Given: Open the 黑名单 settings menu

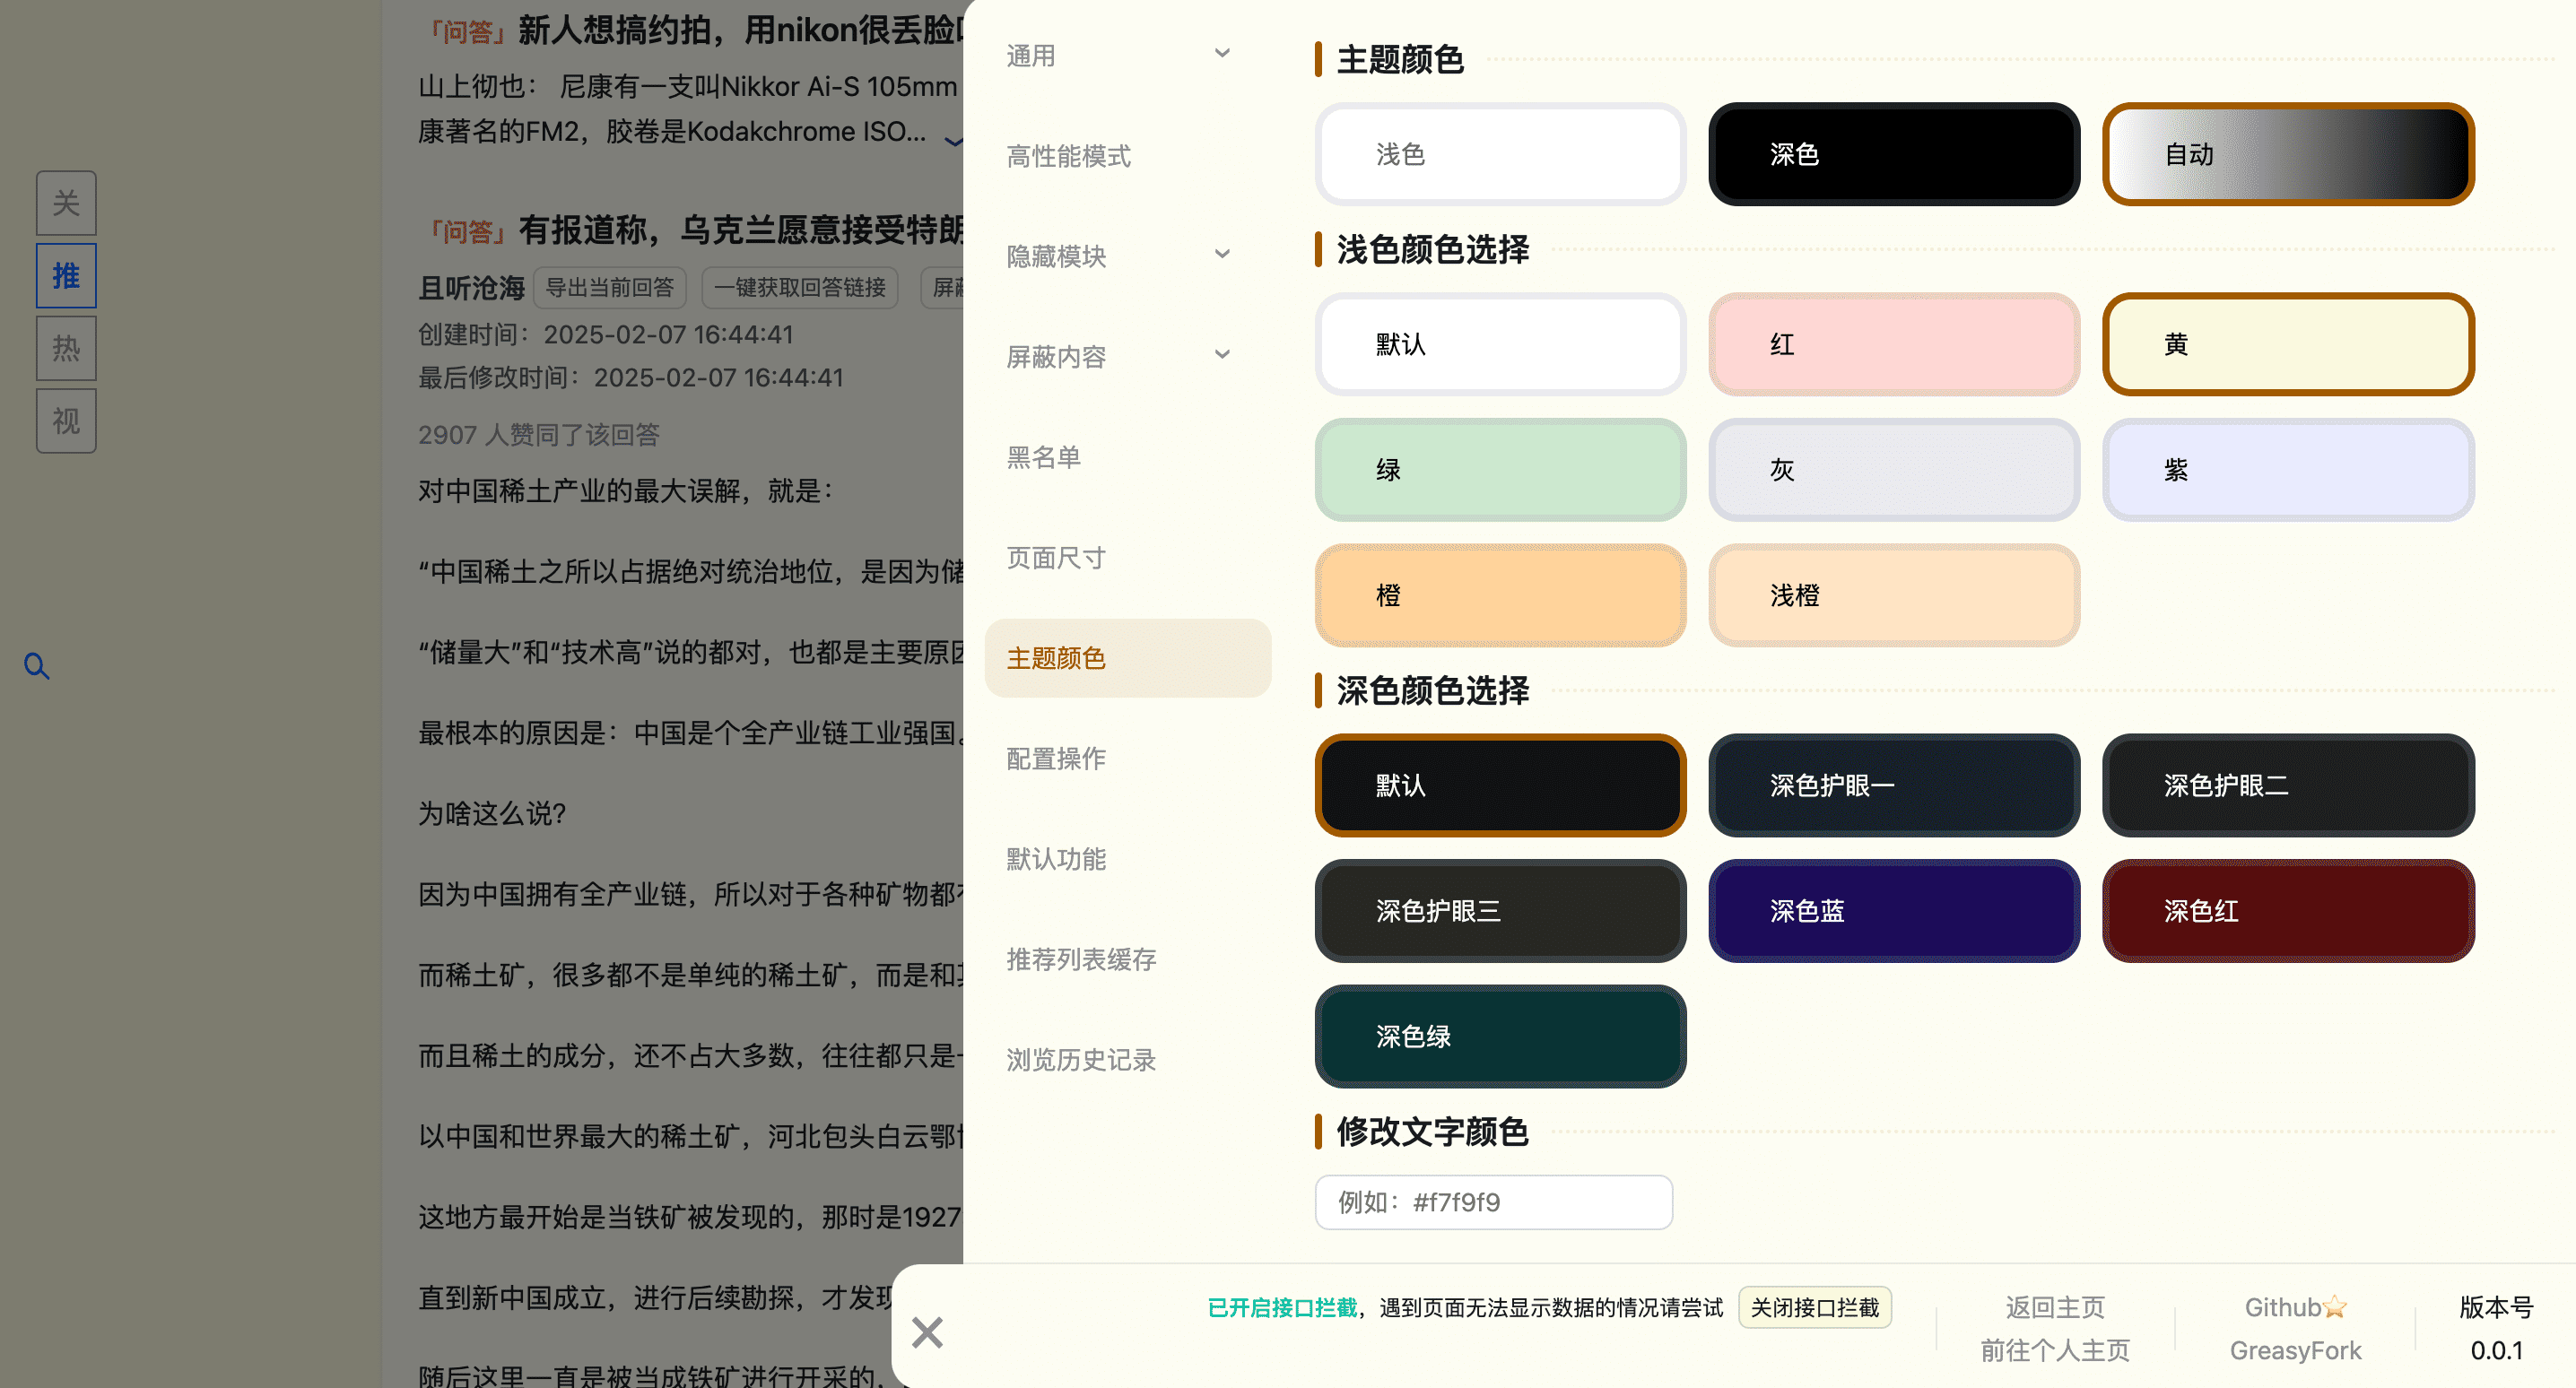Looking at the screenshot, I should point(1044,457).
